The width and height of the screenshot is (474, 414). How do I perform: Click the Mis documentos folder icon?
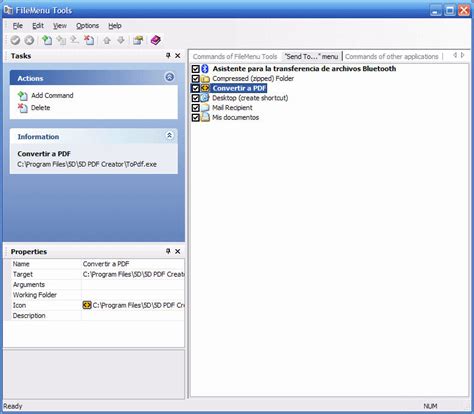click(x=205, y=117)
